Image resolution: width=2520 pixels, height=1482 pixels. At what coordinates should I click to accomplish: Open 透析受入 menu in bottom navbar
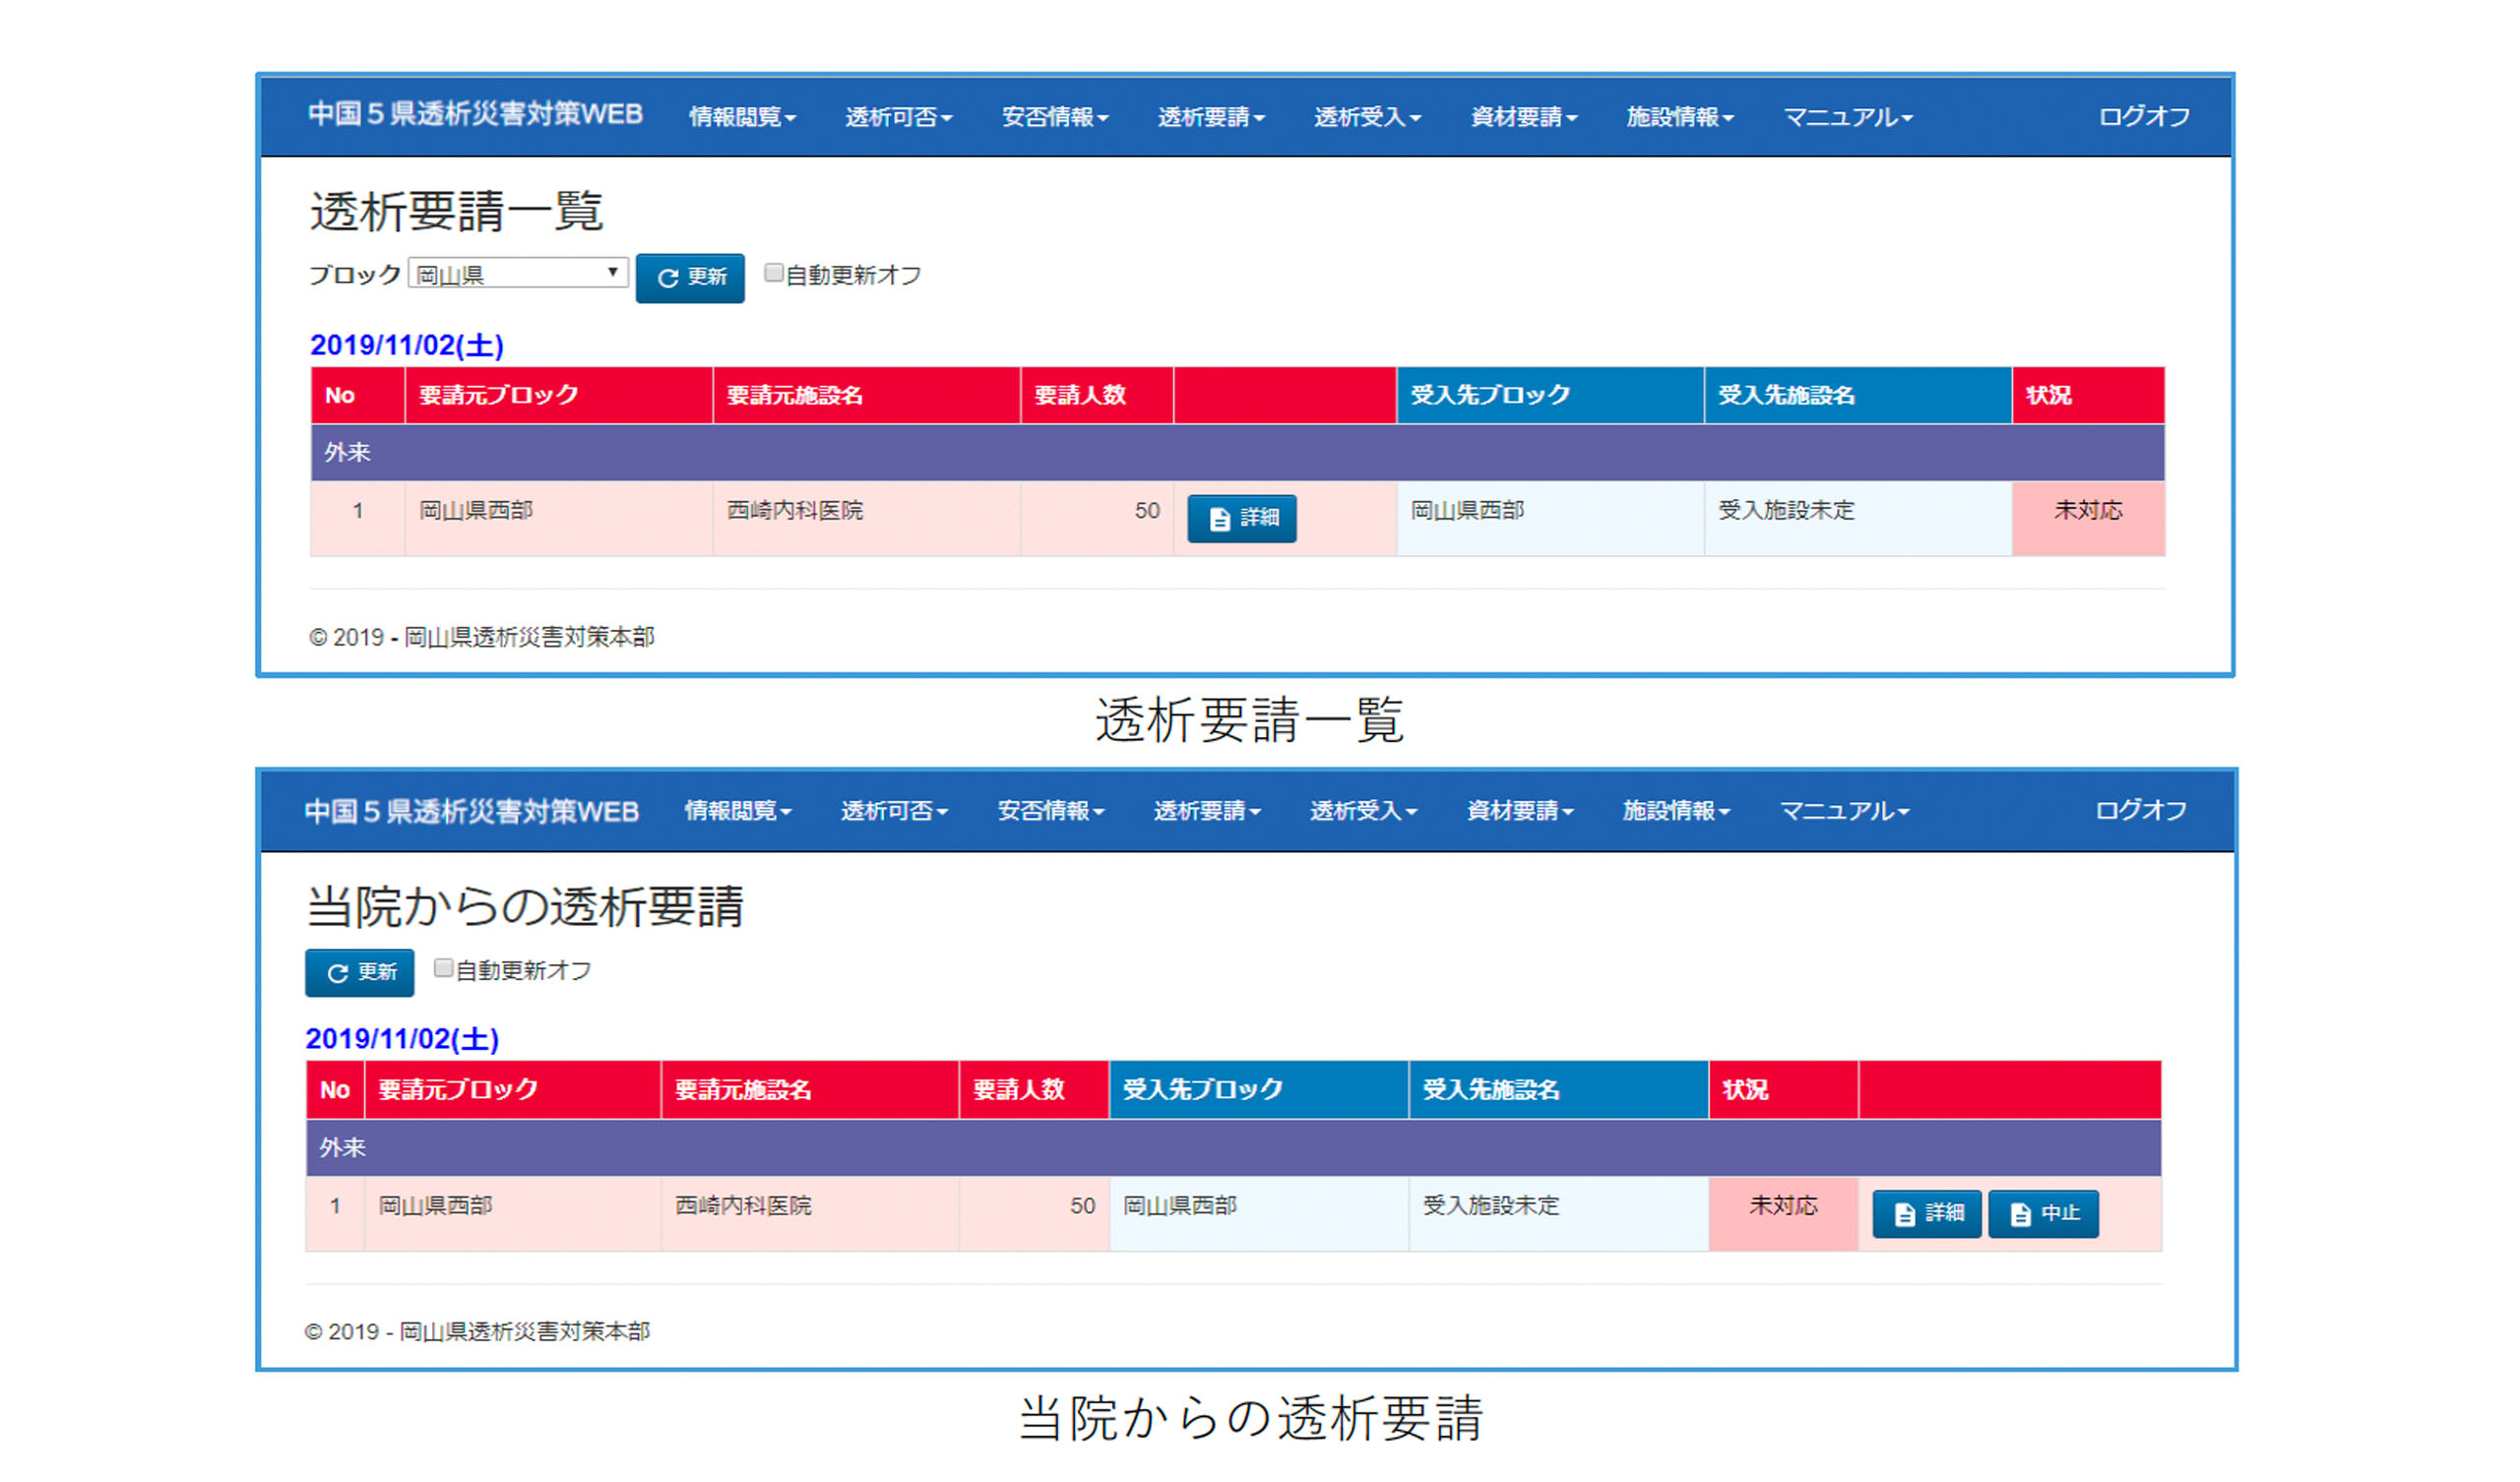click(1363, 811)
